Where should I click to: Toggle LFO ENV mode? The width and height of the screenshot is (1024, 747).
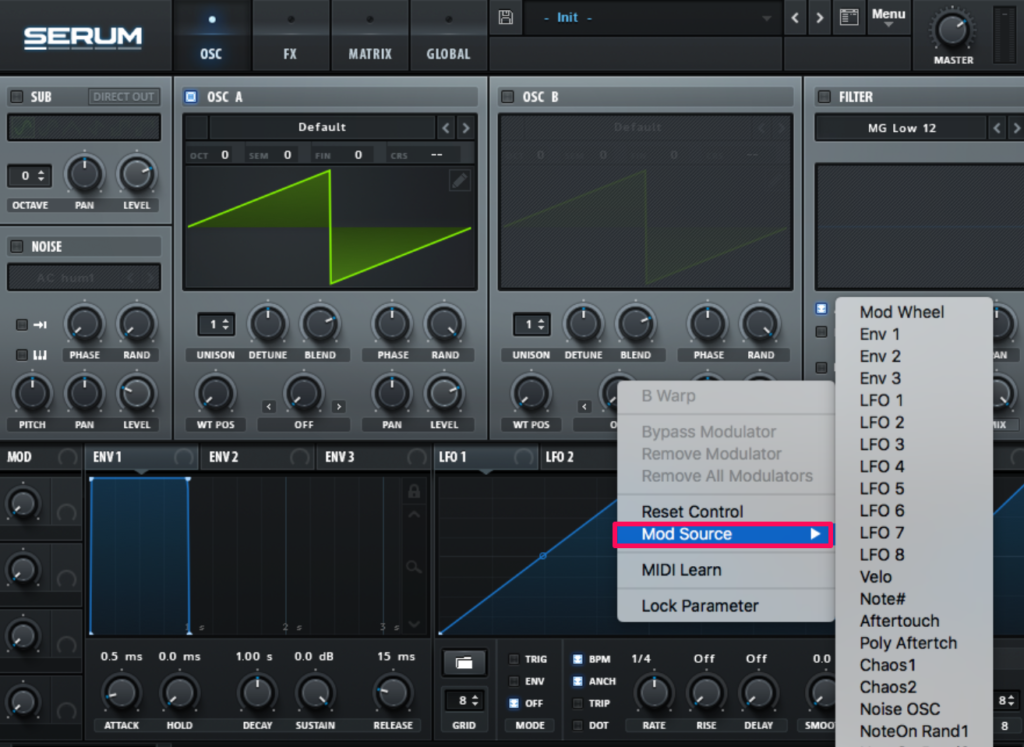pos(514,681)
